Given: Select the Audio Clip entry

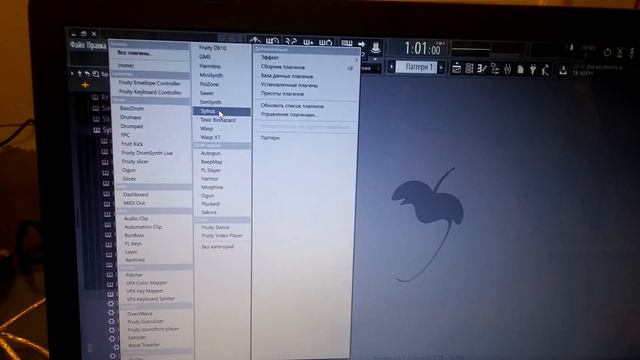Looking at the screenshot, I should click(136, 219).
